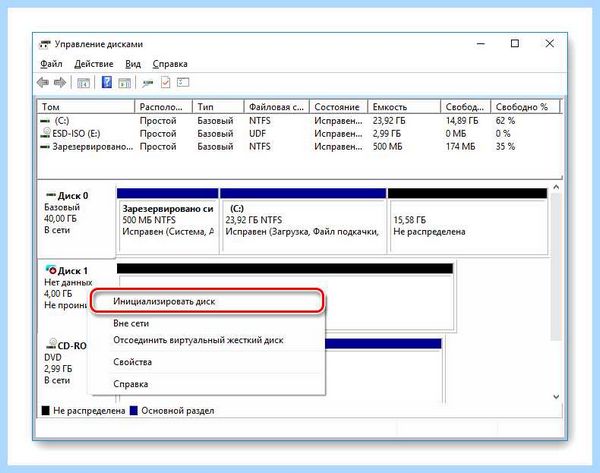Image resolution: width=600 pixels, height=473 pixels.
Task: Click the Disk Management title bar icon
Action: (45, 44)
